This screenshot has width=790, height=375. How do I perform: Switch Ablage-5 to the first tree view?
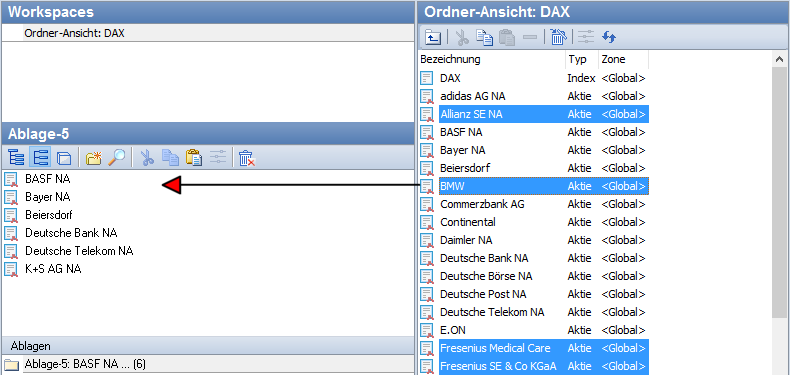pyautogui.click(x=17, y=158)
